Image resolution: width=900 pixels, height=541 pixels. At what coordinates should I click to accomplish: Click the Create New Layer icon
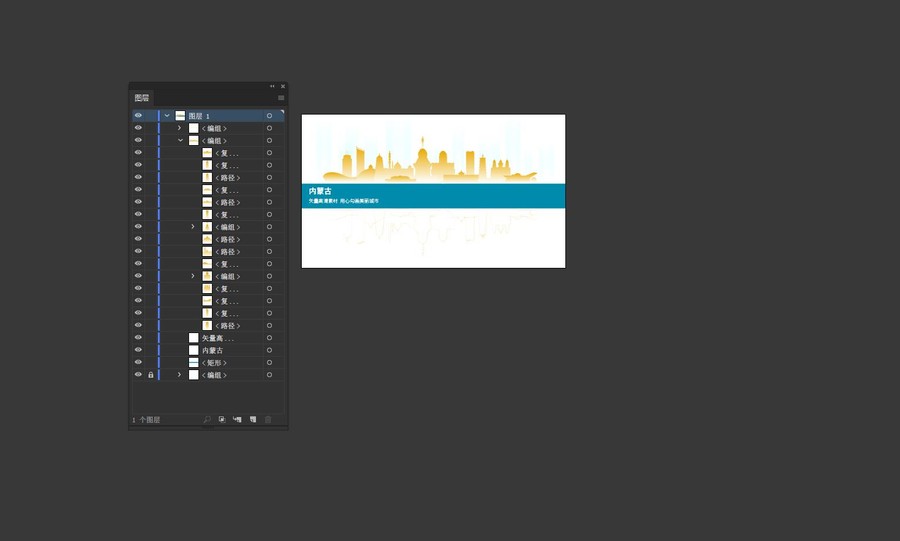pyautogui.click(x=253, y=420)
